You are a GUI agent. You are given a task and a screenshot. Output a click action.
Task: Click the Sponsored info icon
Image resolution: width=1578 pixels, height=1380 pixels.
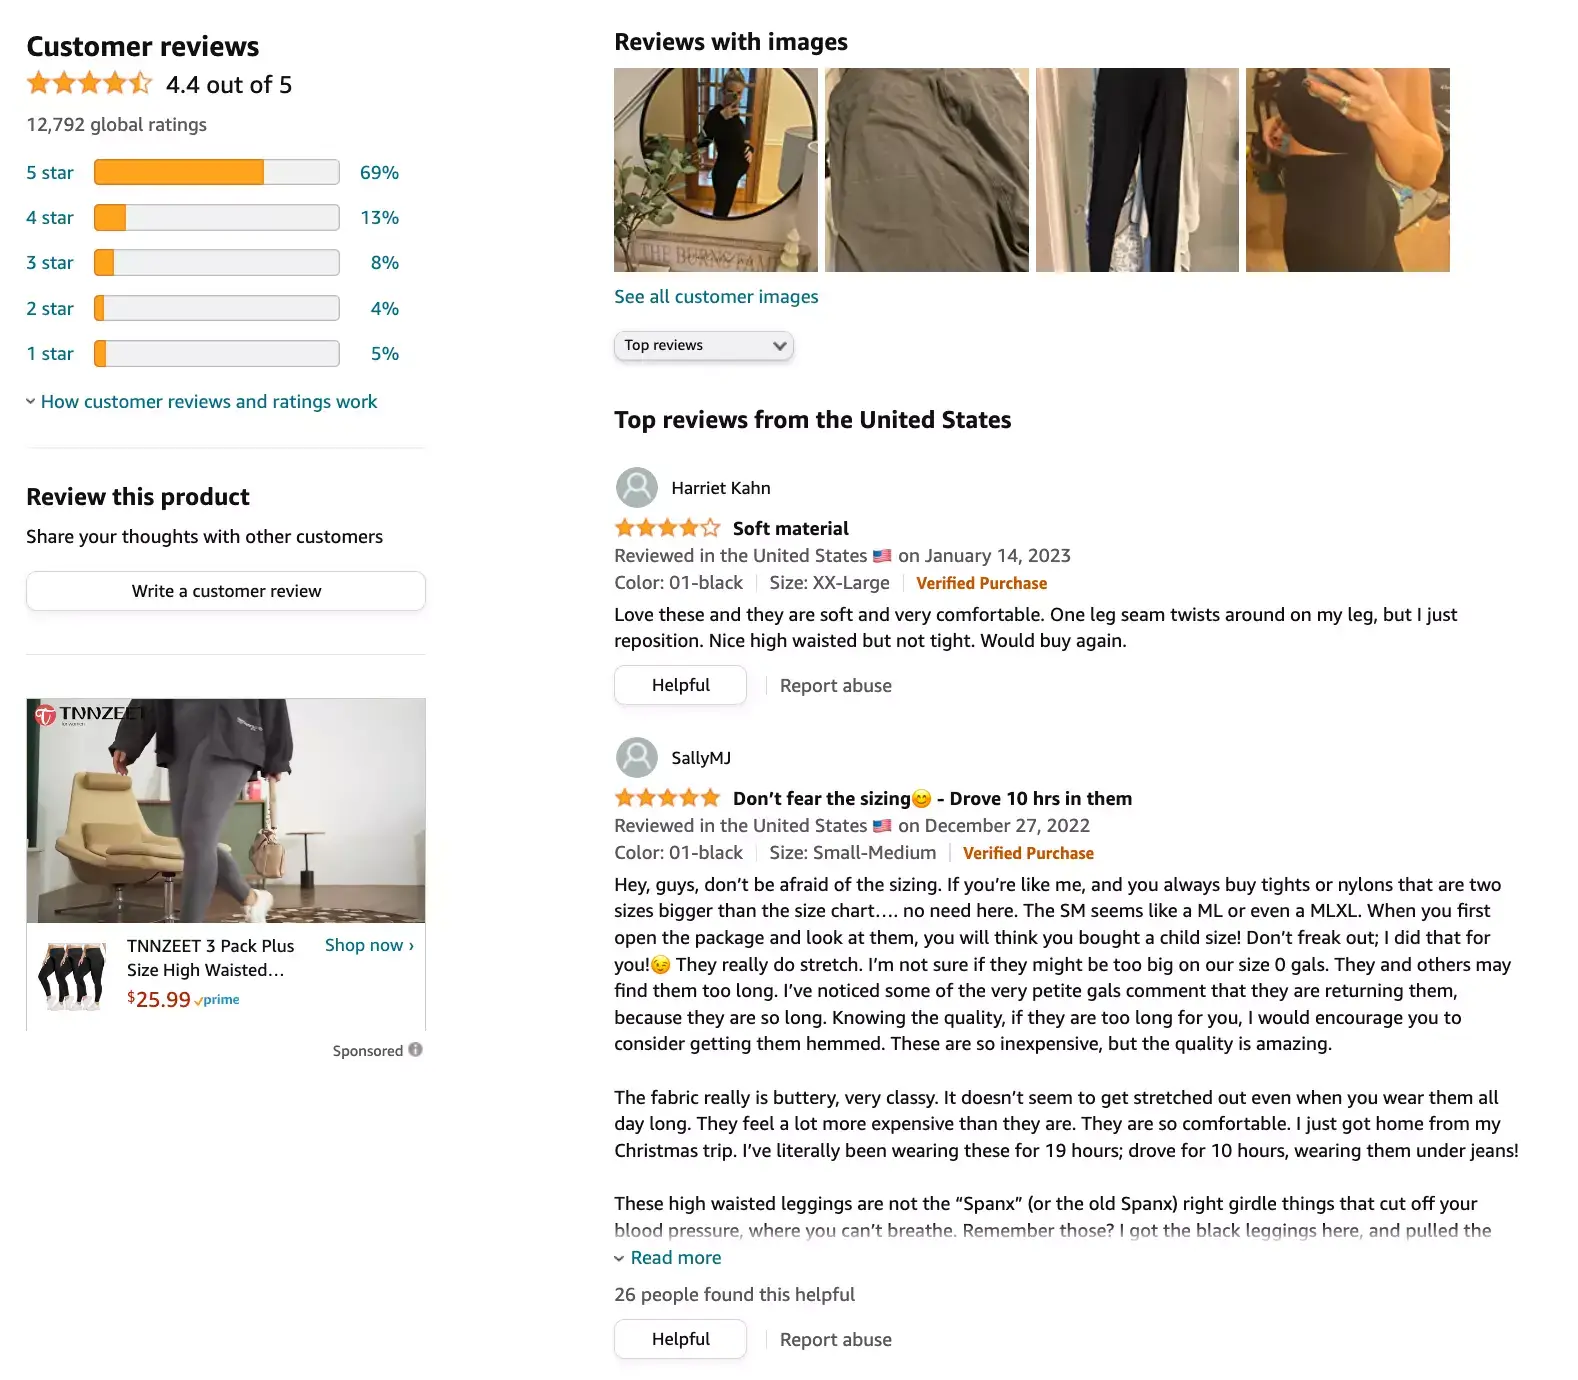(x=414, y=1050)
